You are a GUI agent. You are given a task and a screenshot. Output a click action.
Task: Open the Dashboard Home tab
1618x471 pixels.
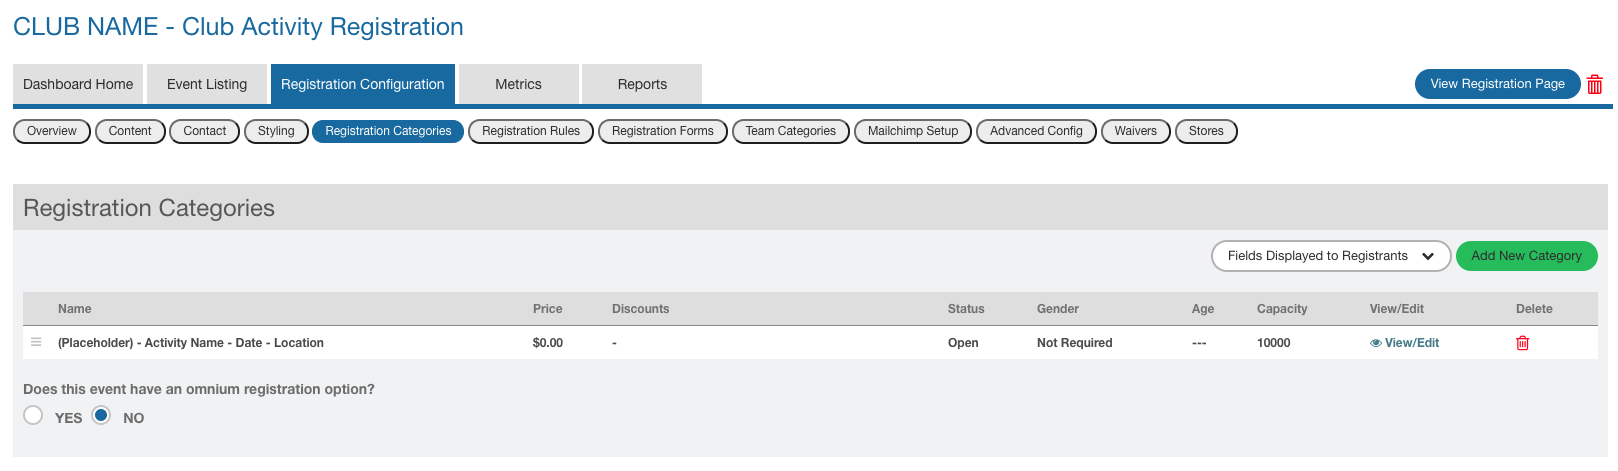point(78,84)
